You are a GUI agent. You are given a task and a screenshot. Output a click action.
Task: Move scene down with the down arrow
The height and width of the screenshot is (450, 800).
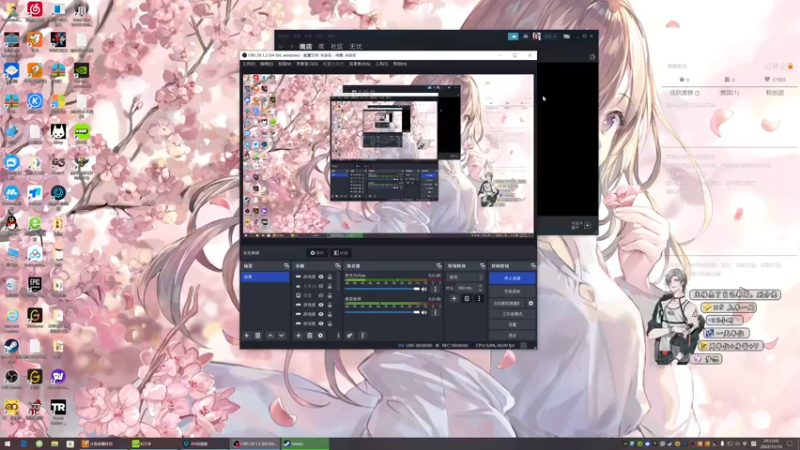click(x=282, y=336)
